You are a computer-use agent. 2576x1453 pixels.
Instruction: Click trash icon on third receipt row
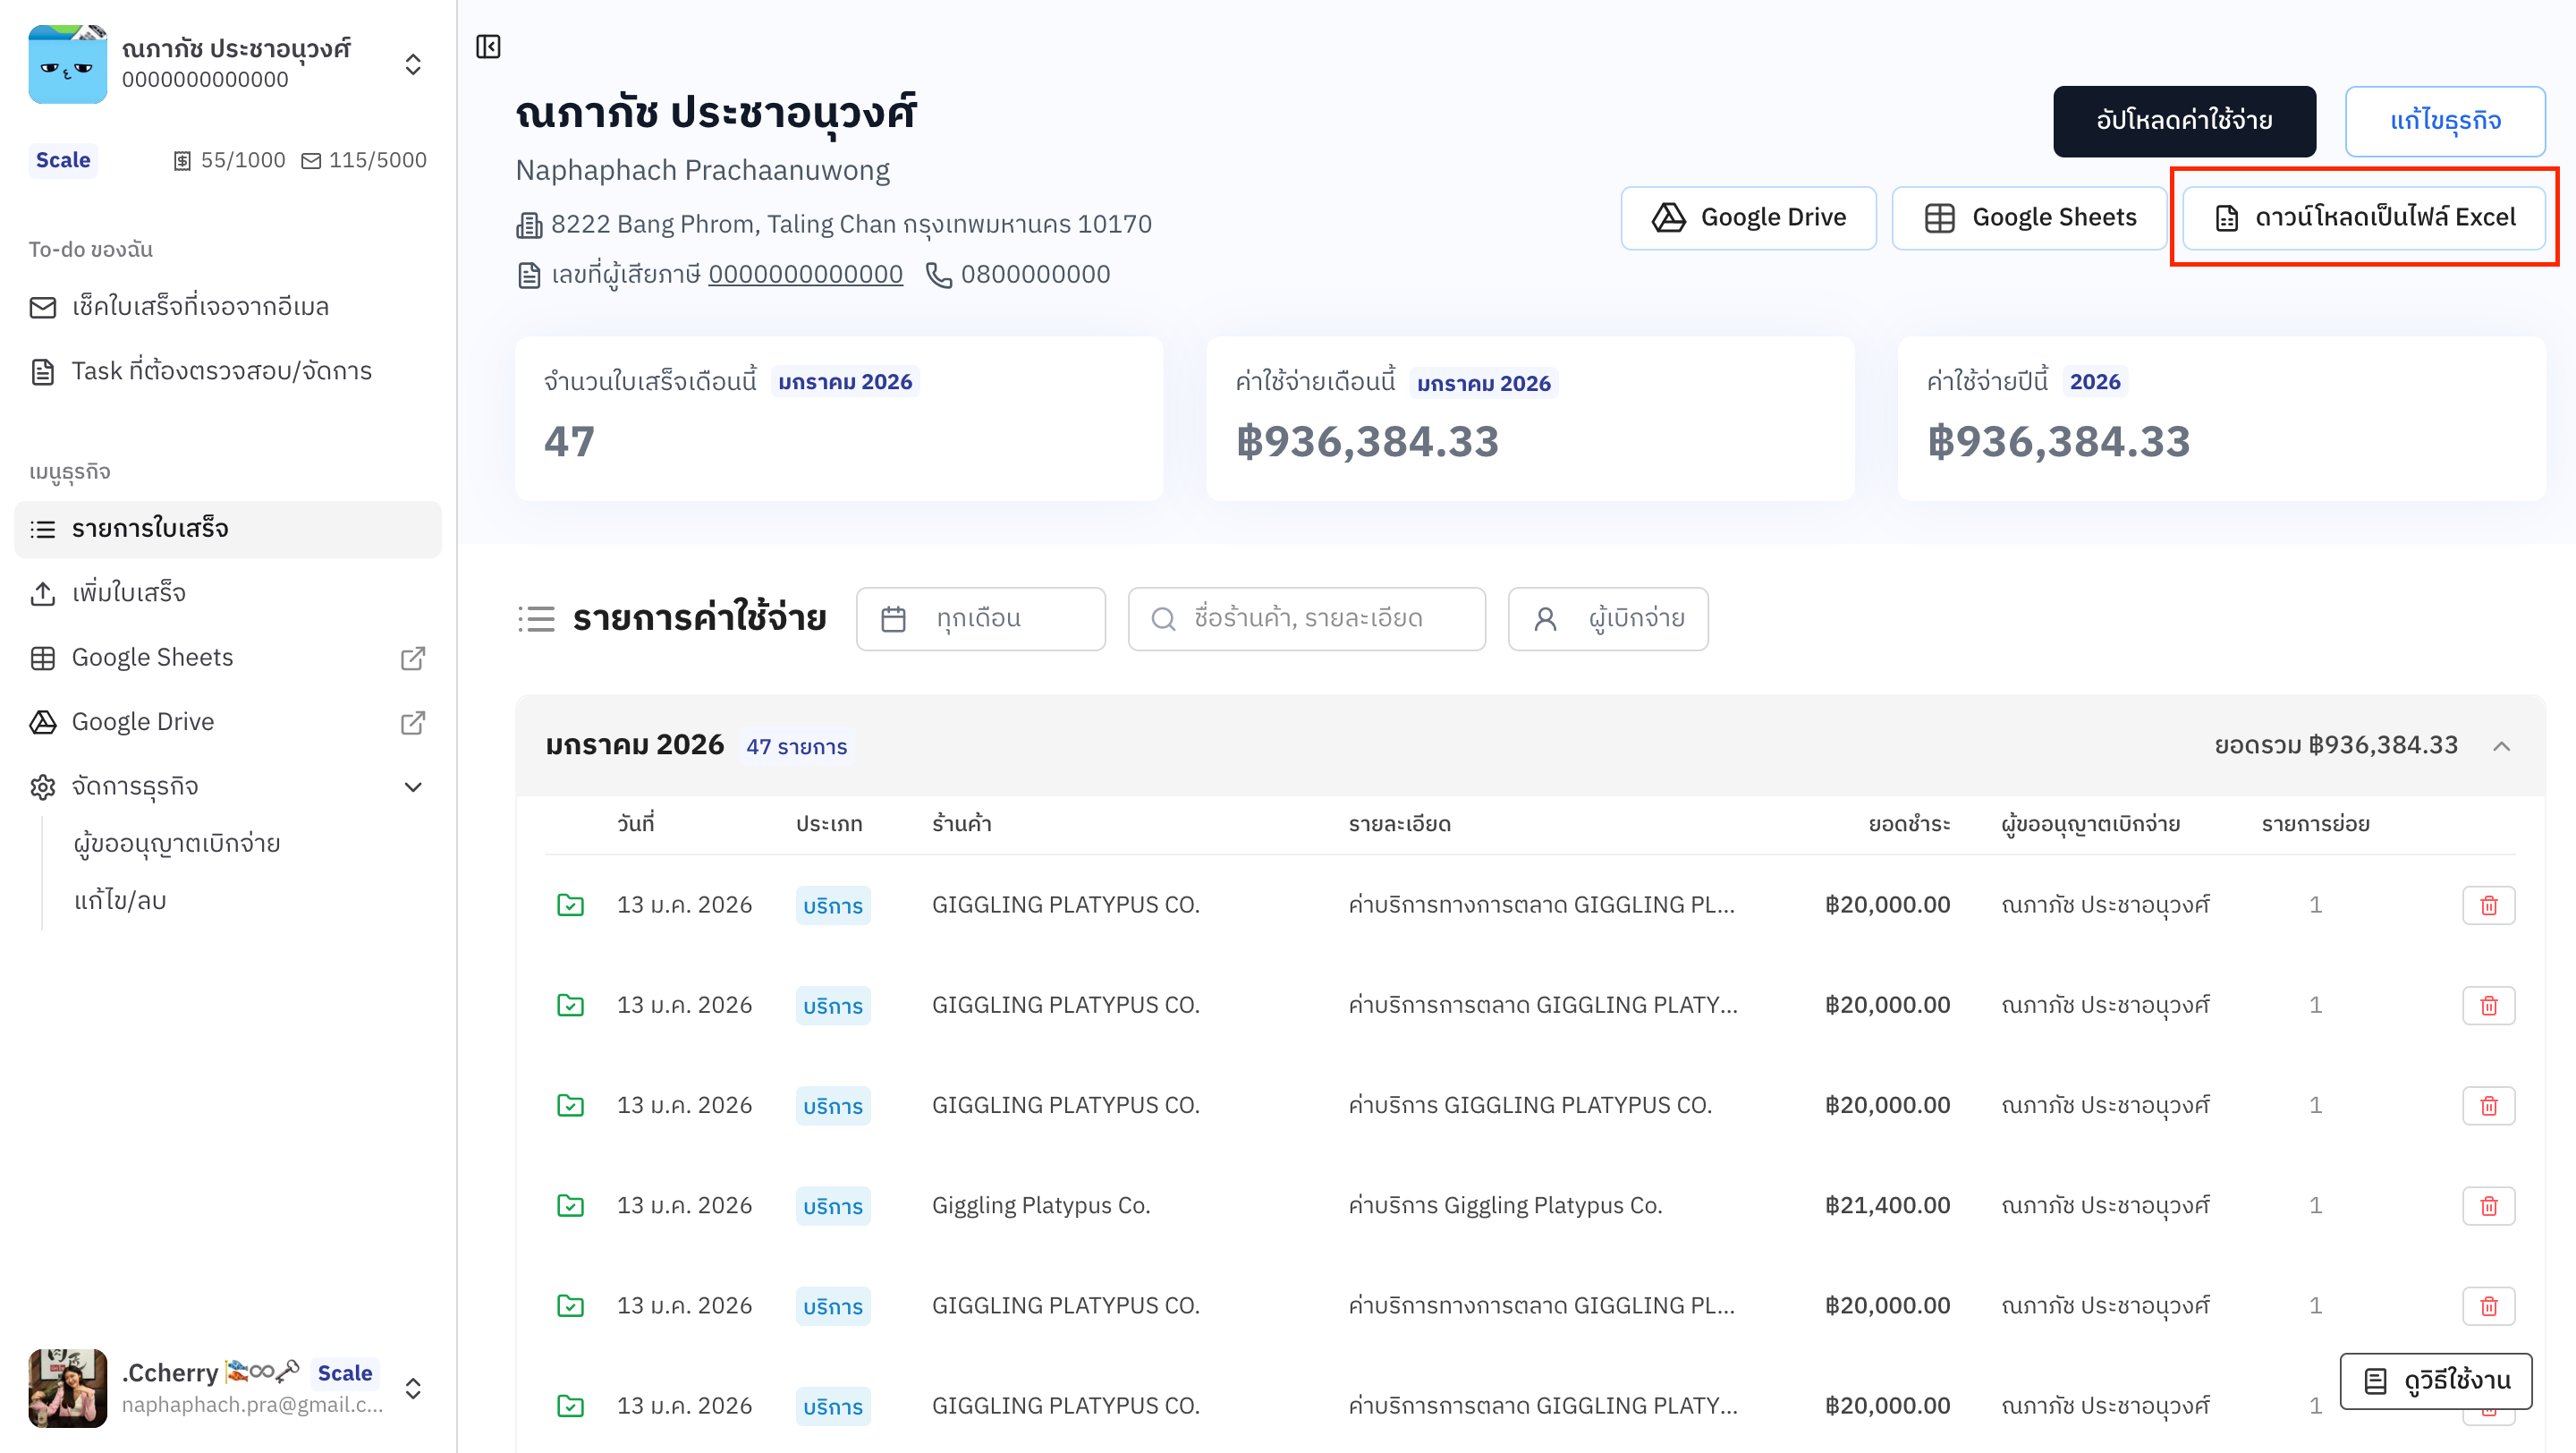2488,1105
